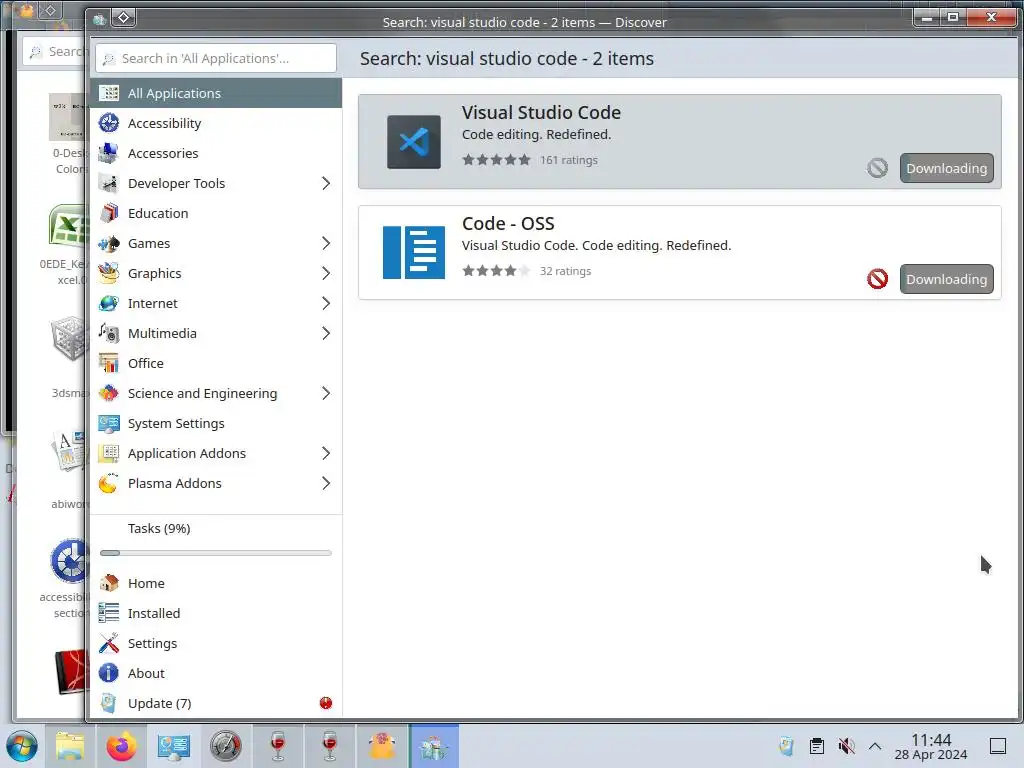Expand the Graphics subcategories
This screenshot has height=768, width=1024.
[326, 274]
